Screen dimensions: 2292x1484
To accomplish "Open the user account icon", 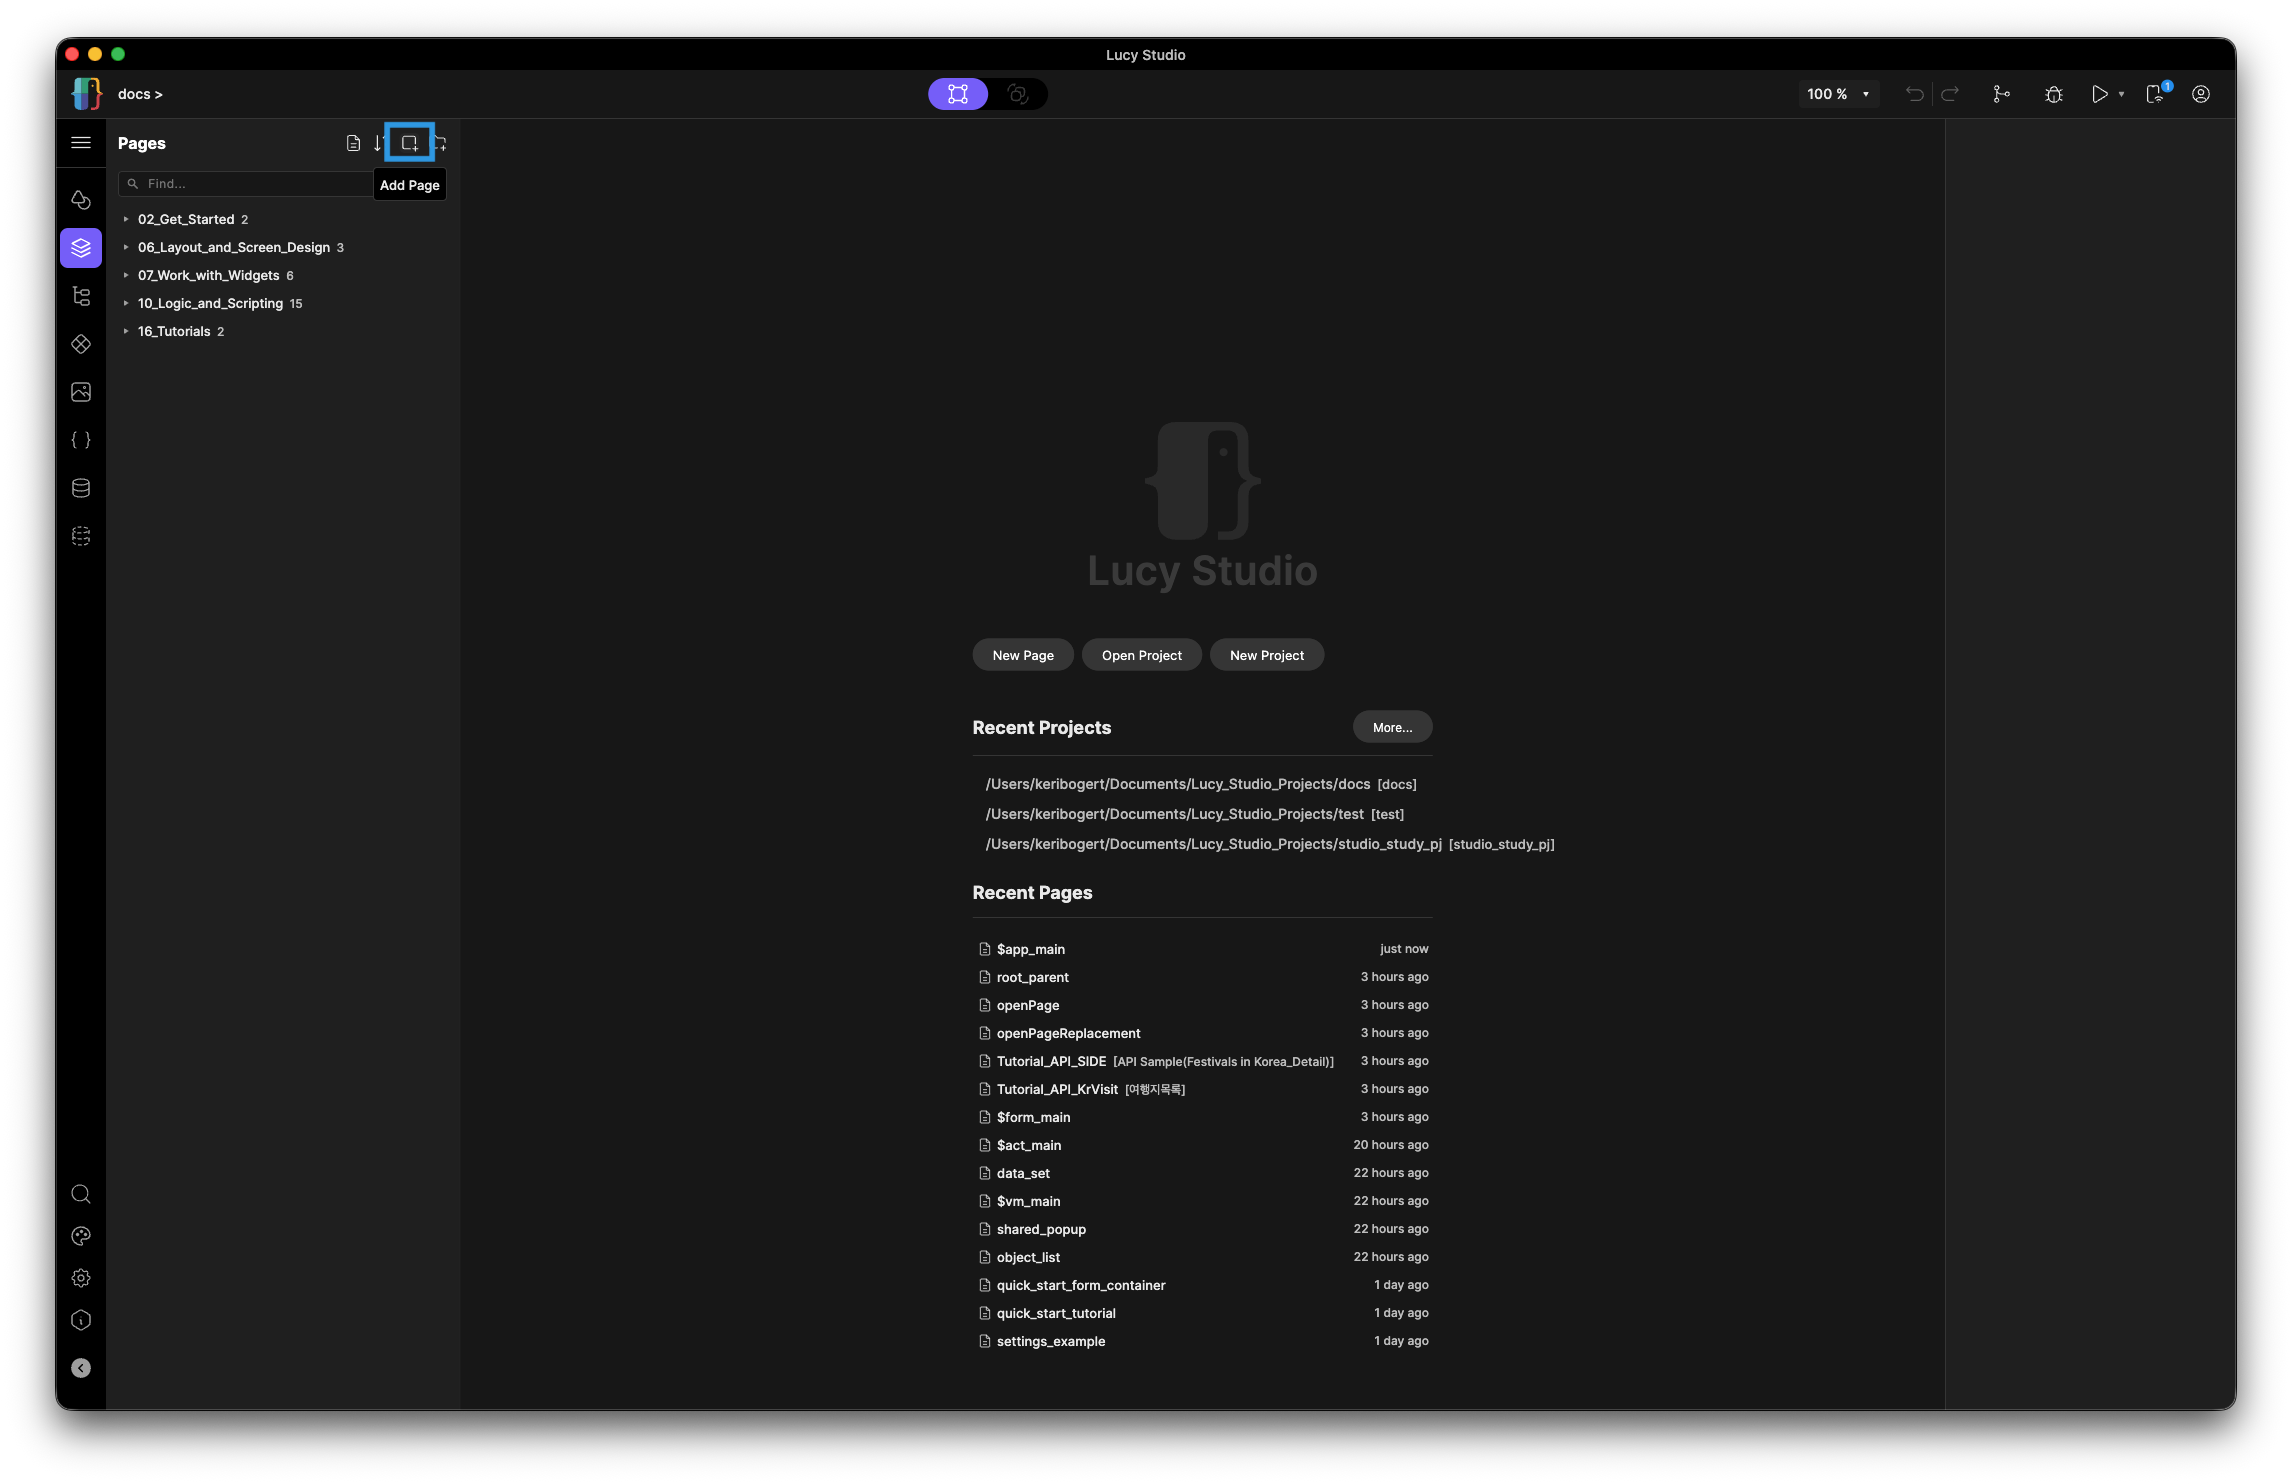I will pyautogui.click(x=2201, y=94).
